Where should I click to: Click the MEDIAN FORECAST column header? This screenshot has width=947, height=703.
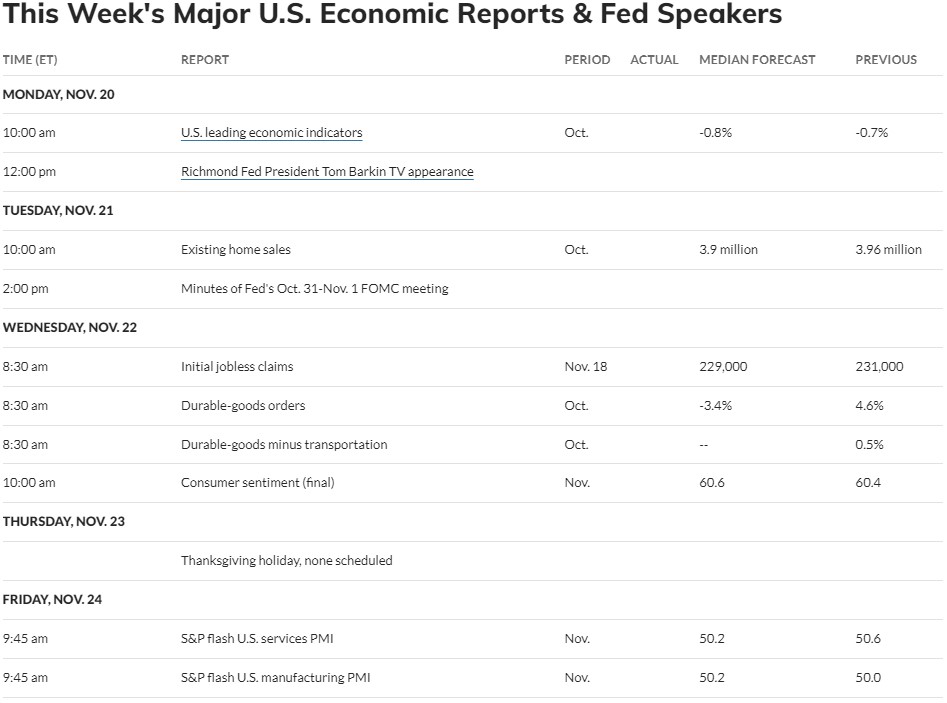757,59
